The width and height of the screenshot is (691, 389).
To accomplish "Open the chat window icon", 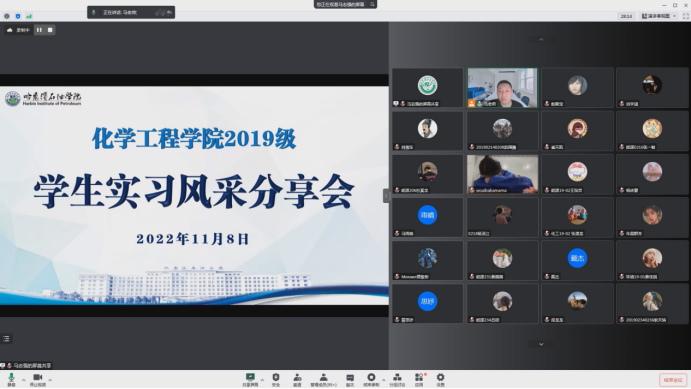I will coord(350,379).
